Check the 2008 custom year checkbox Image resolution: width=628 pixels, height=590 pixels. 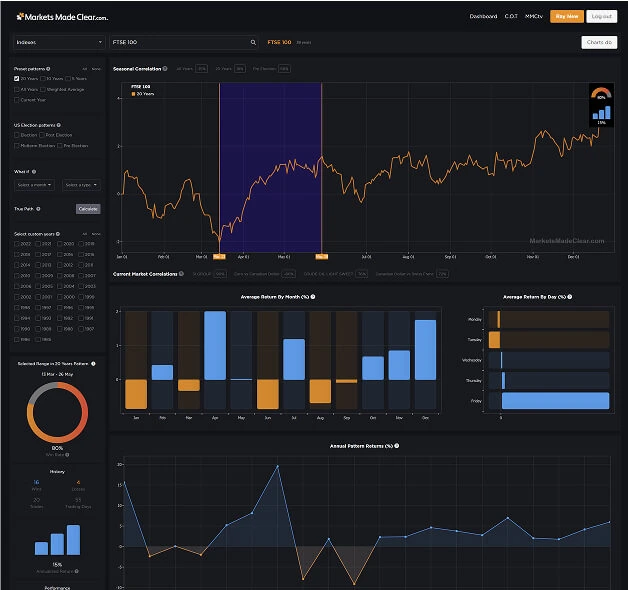coord(60,276)
